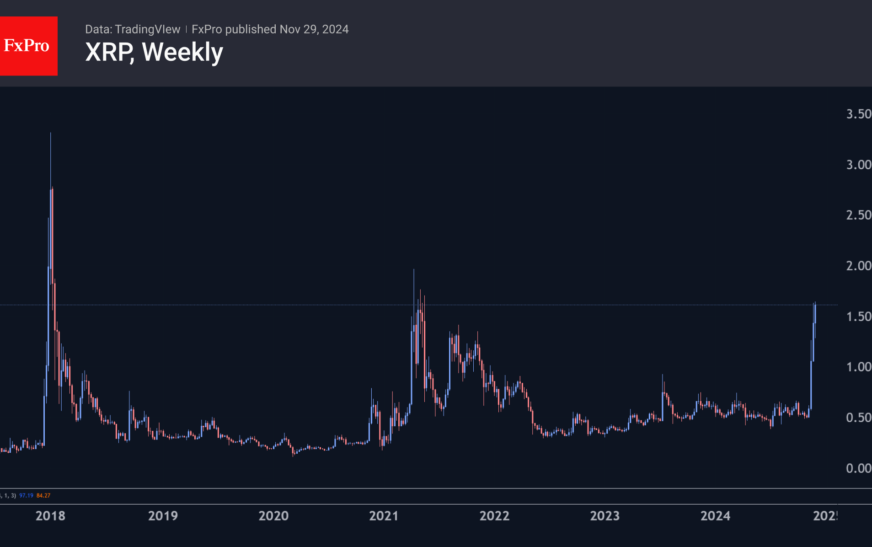The image size is (872, 547).
Task: Click the 2023 label on time axis
Action: (x=605, y=516)
